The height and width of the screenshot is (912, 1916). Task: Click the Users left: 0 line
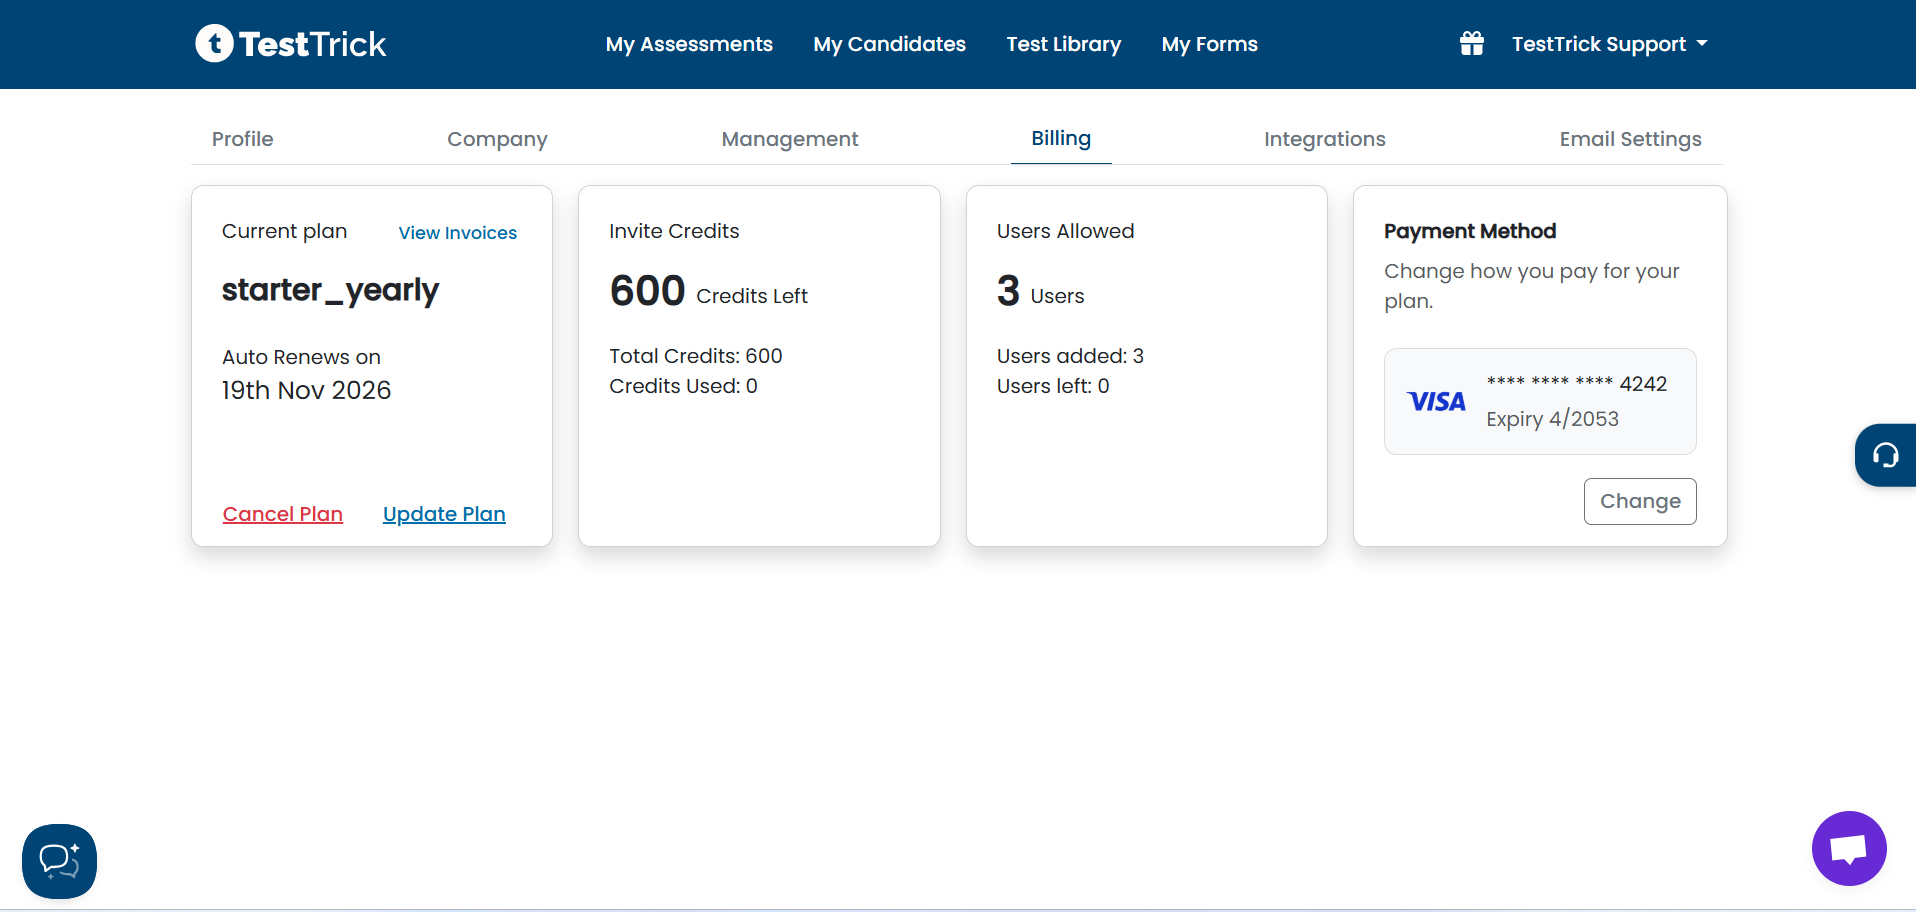(x=1053, y=386)
